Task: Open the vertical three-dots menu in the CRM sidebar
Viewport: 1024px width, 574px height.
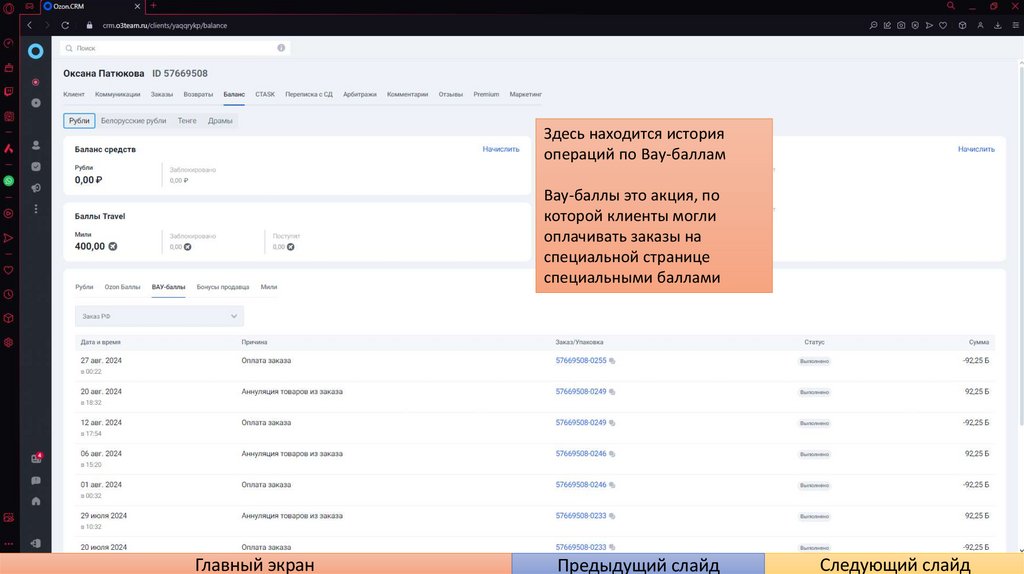Action: 36,209
